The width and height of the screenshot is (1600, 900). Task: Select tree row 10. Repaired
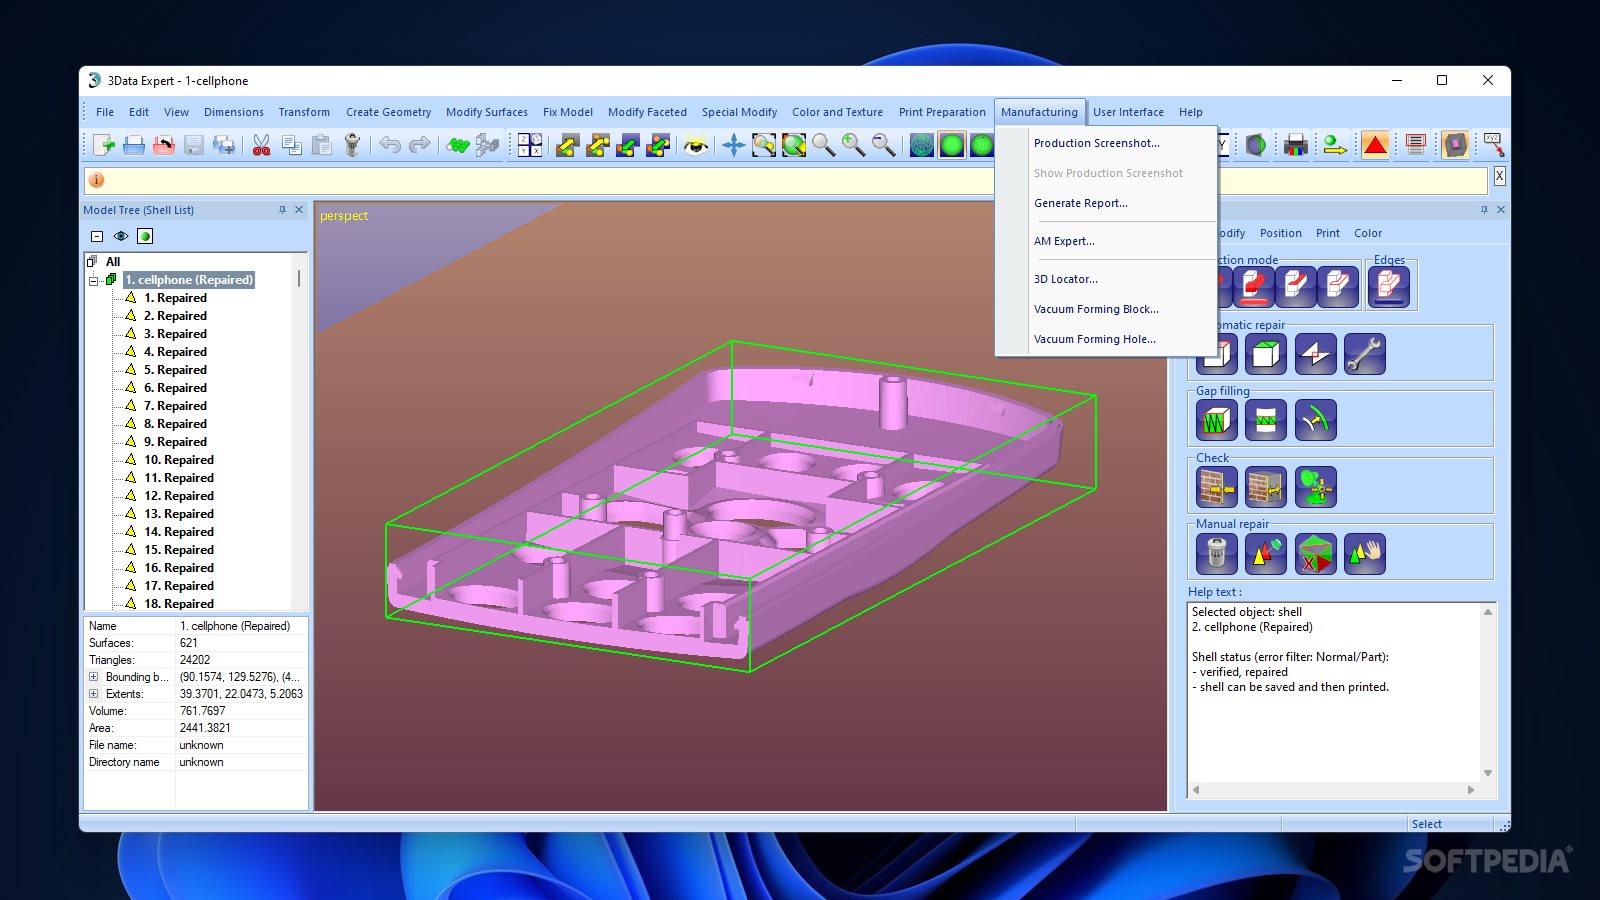point(178,460)
